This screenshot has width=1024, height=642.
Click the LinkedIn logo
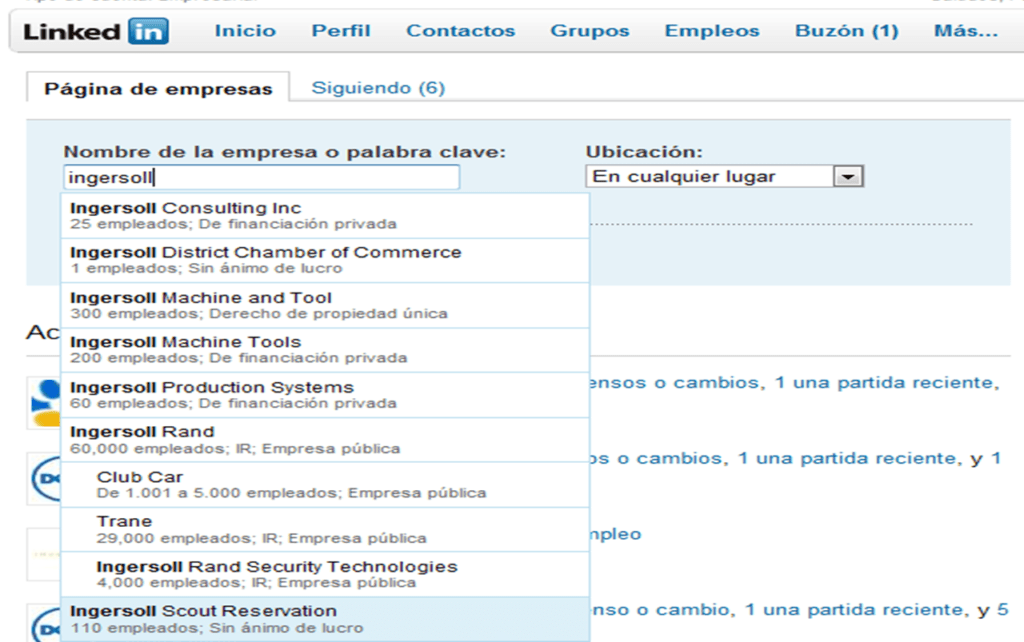click(x=95, y=31)
